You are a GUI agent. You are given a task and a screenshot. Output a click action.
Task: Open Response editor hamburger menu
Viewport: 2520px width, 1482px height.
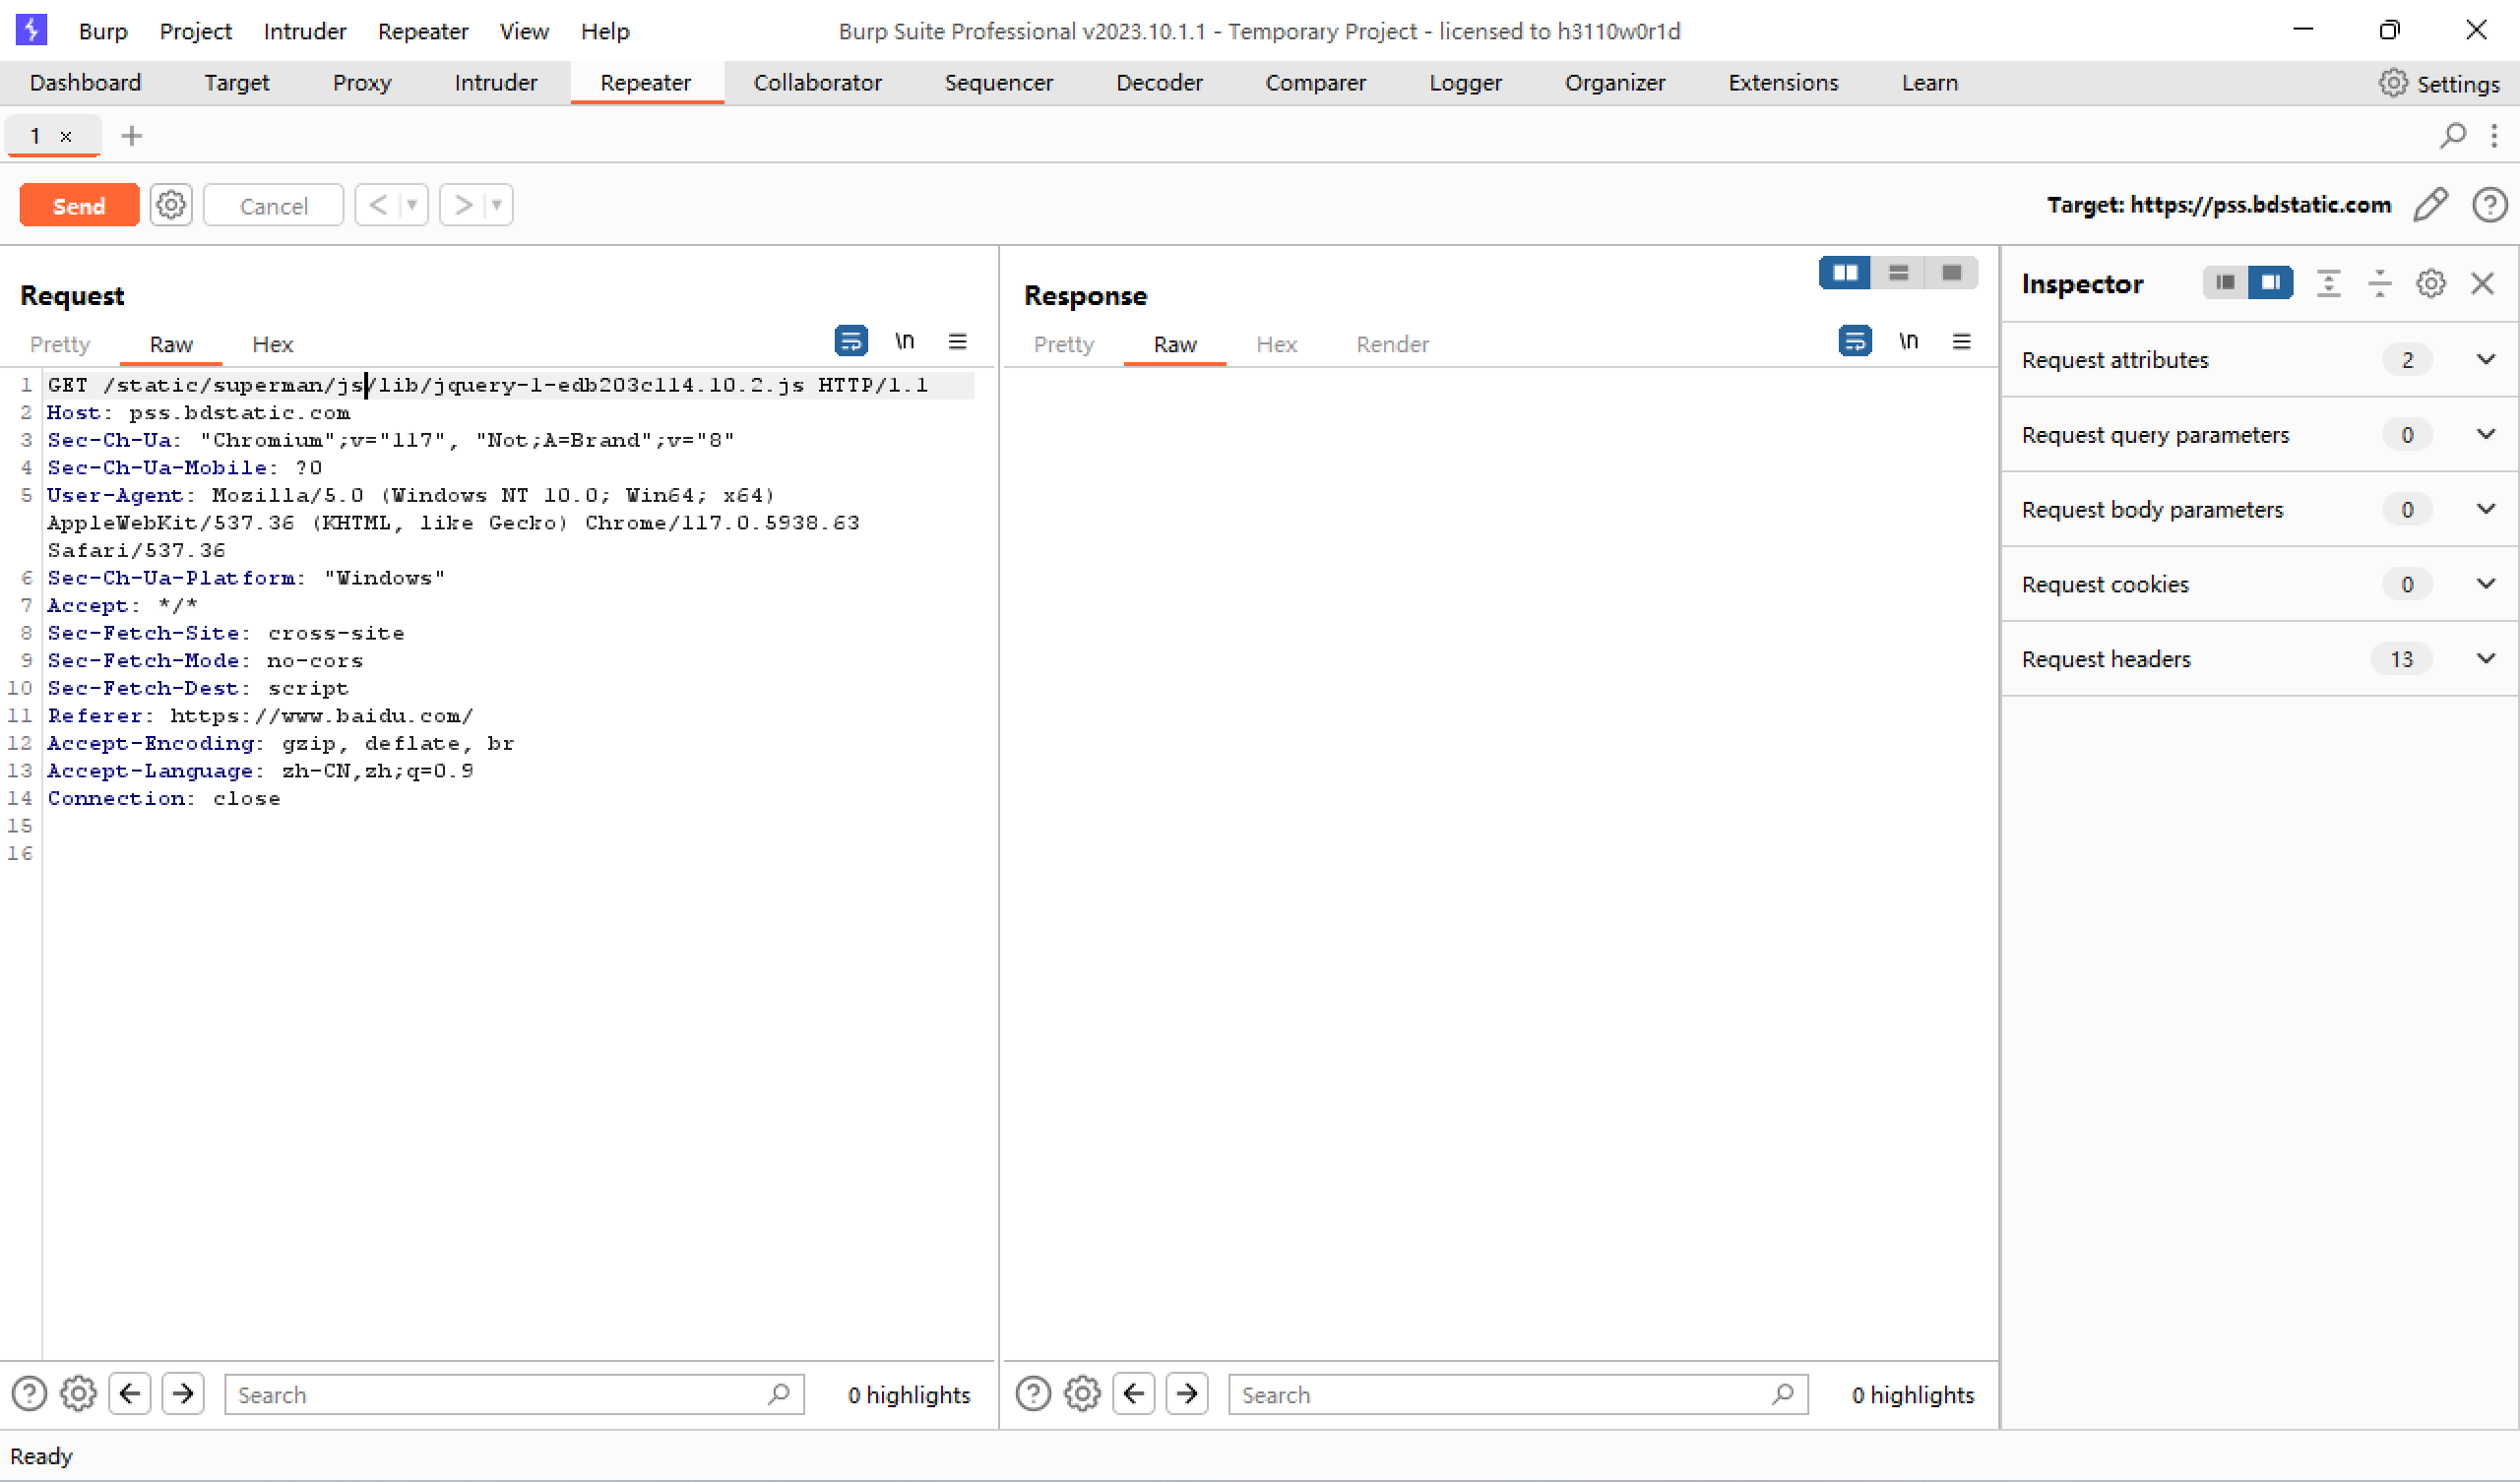tap(1962, 341)
